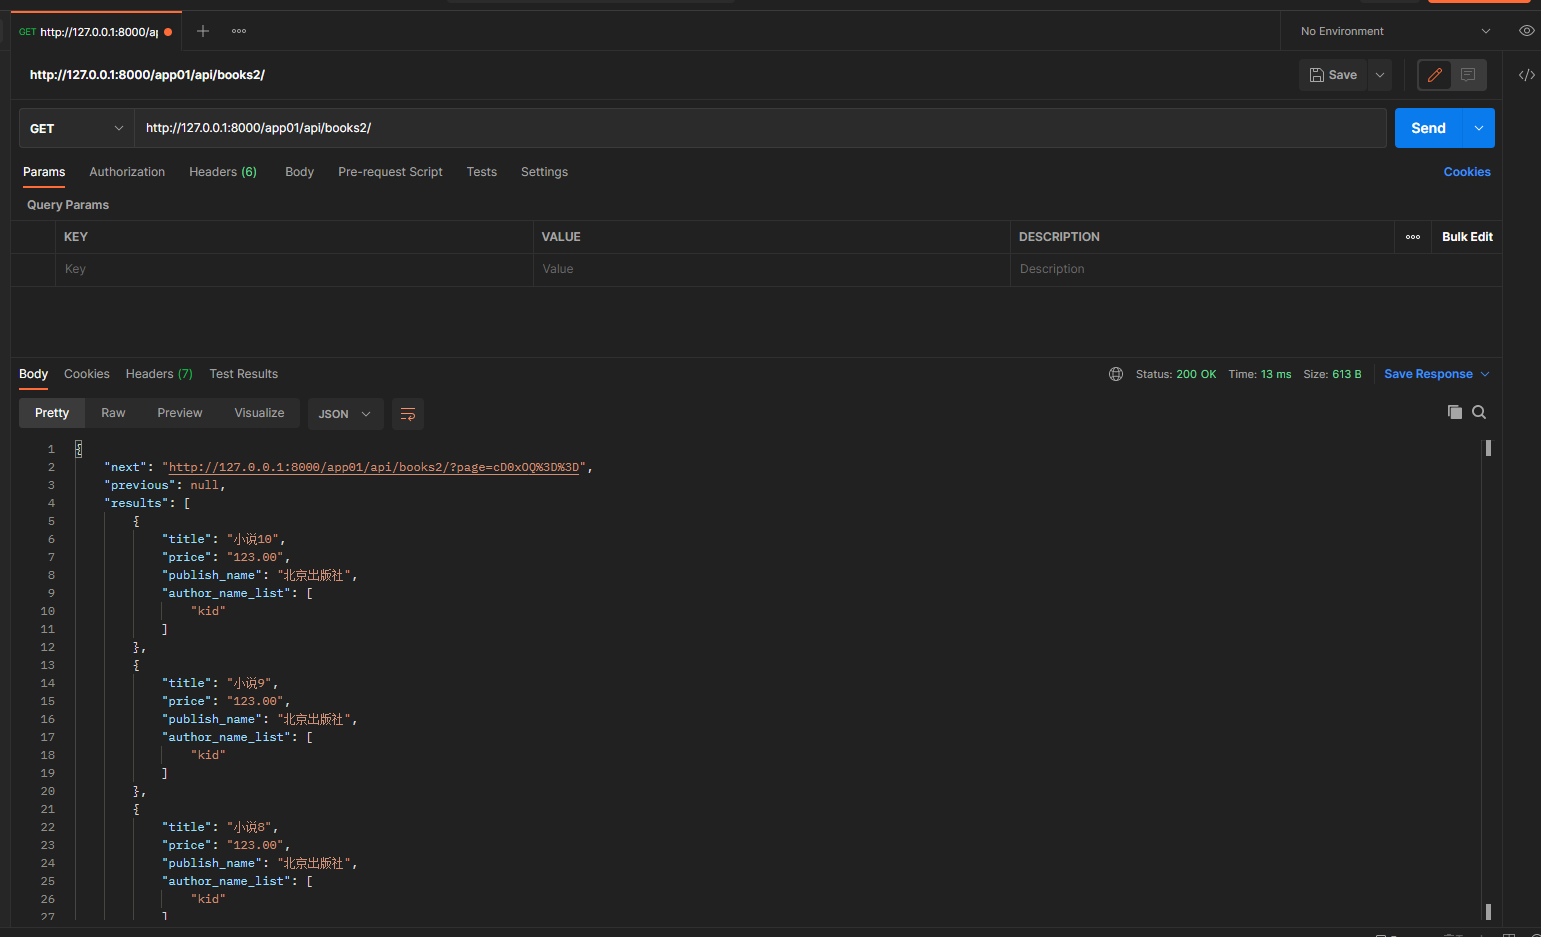Expand Save Response dropdown chevron
This screenshot has height=937, width=1541.
[x=1485, y=374]
